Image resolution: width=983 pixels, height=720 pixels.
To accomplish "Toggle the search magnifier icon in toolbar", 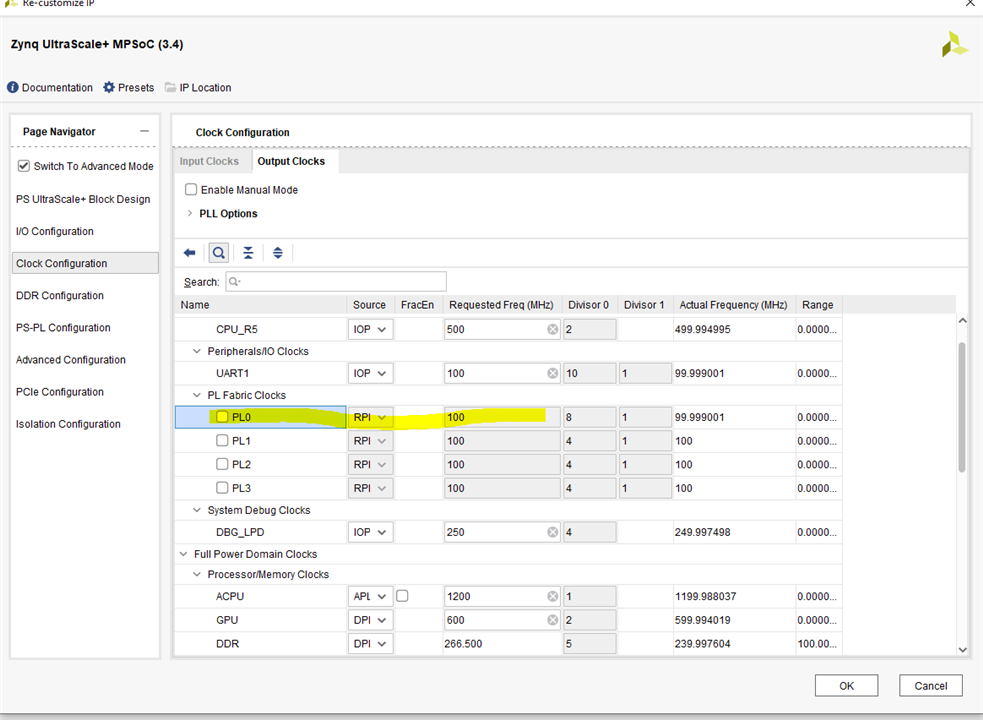I will click(218, 253).
